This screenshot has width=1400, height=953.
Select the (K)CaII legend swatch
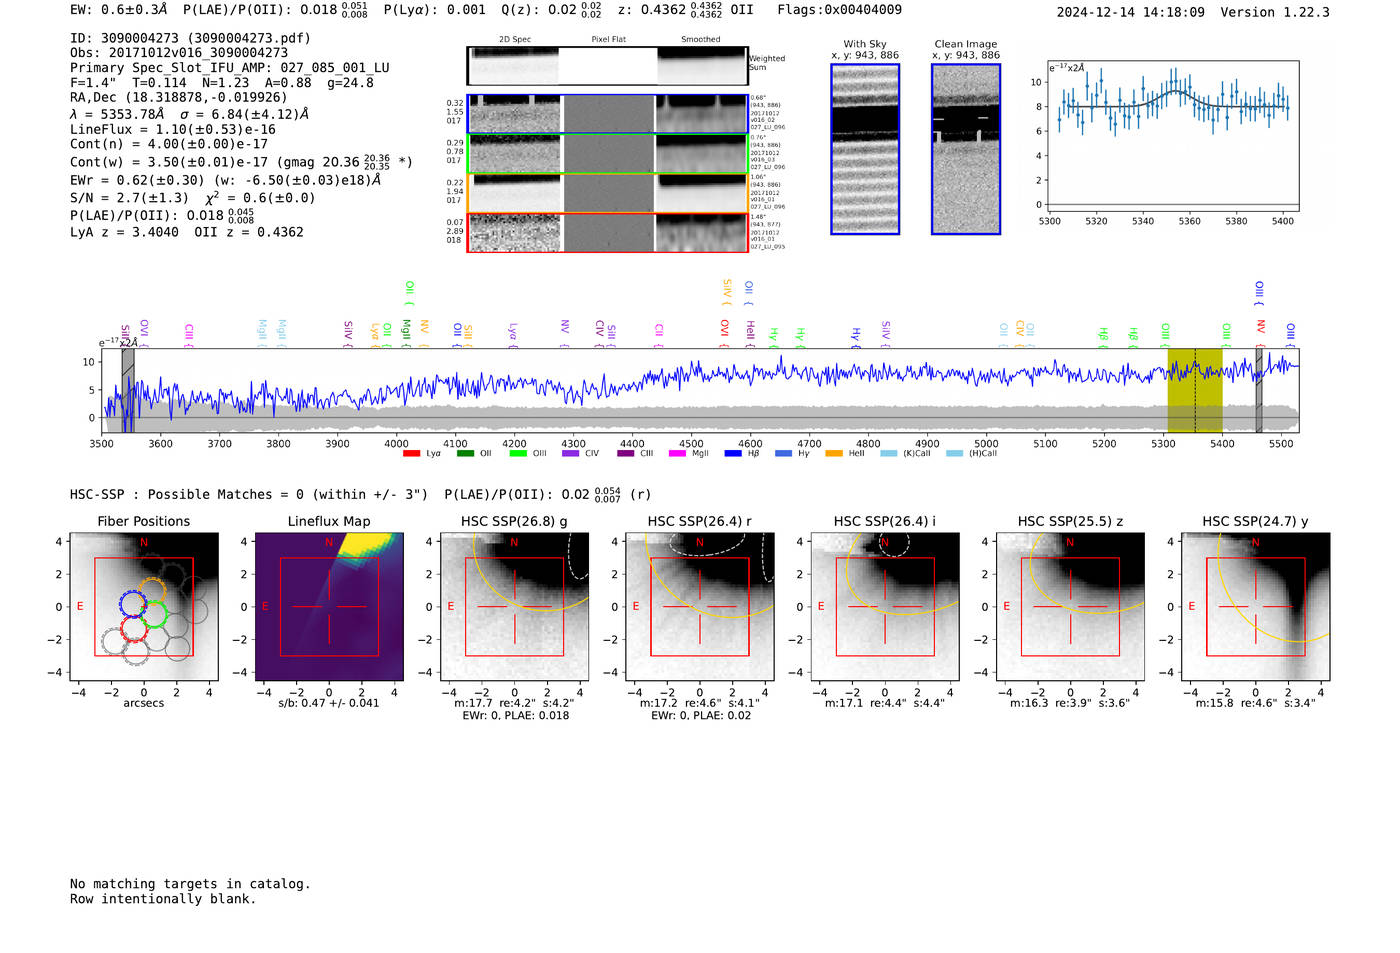888,454
